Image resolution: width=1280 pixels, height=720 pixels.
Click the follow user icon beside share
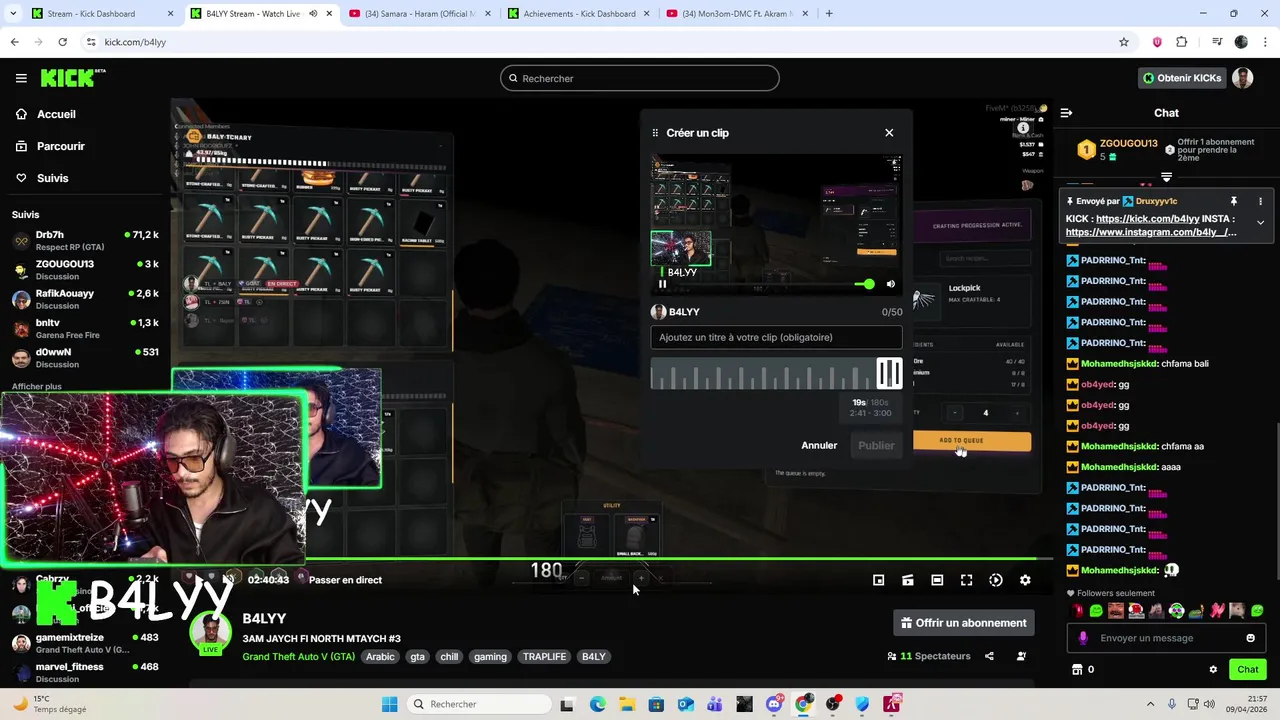click(x=1021, y=656)
